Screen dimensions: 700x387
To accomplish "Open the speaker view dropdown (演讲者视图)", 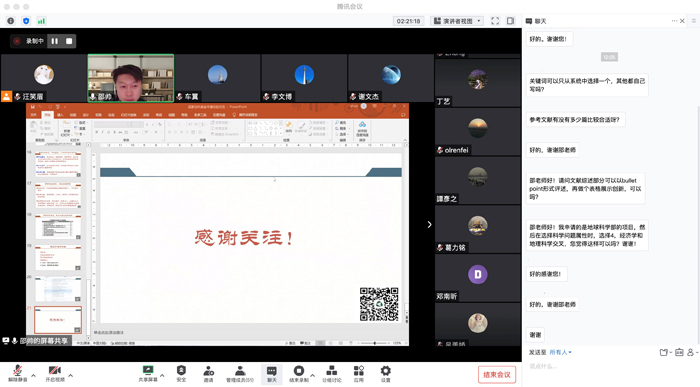I will pyautogui.click(x=457, y=21).
